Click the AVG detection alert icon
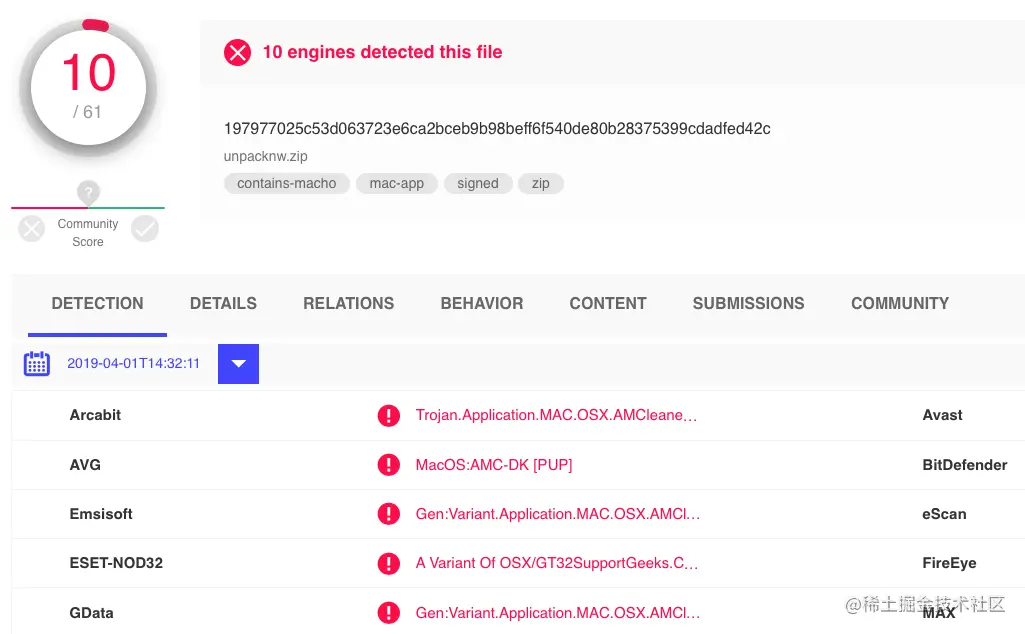This screenshot has height=634, width=1025. 389,465
